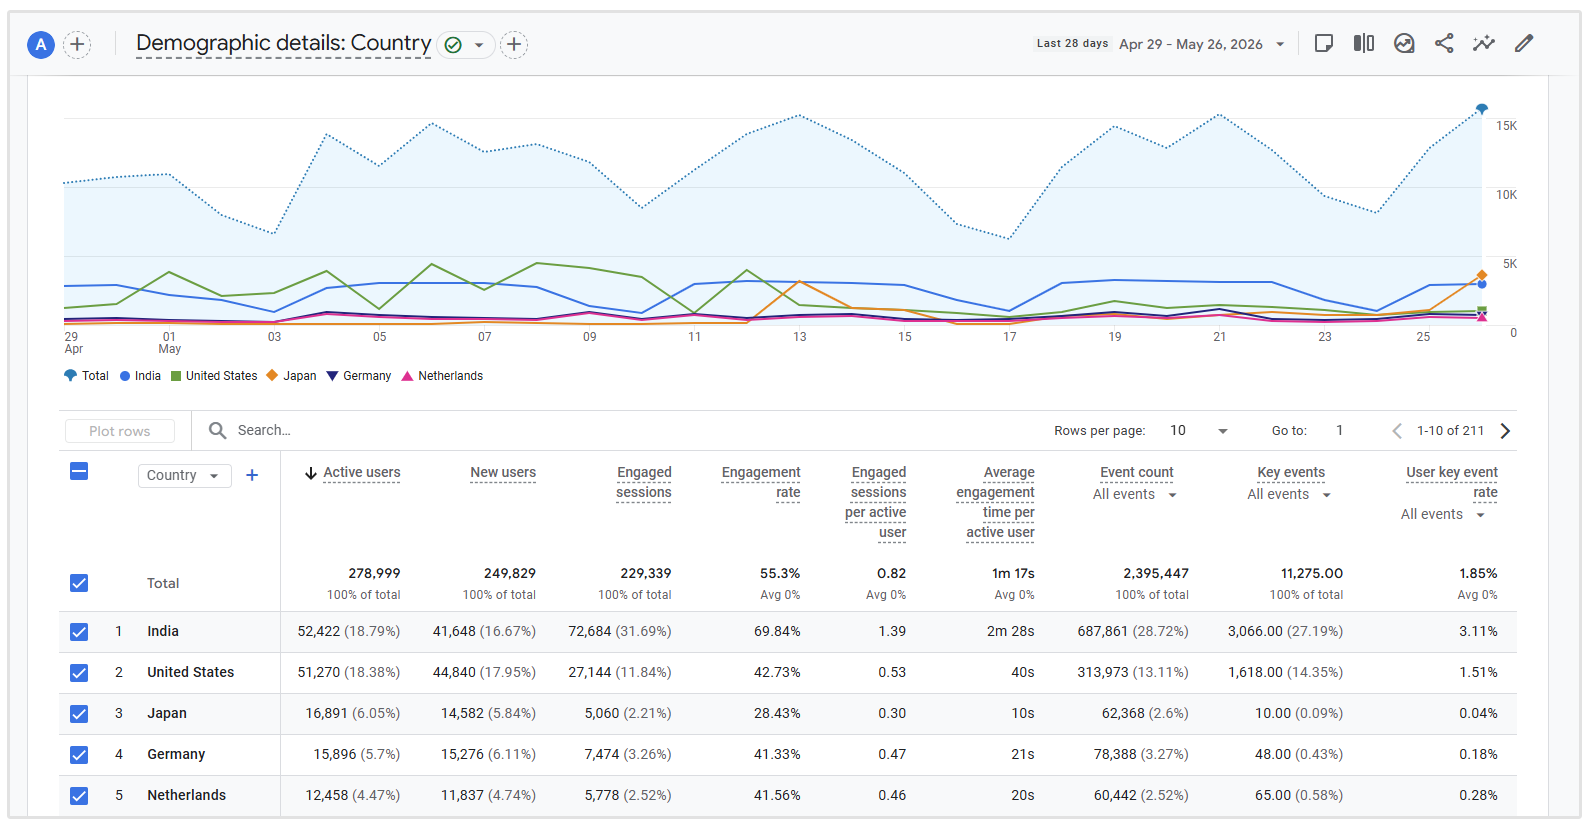Screen dimensions: 1590x830
Task: Click the Japan orange legend diamond
Action: pos(272,376)
